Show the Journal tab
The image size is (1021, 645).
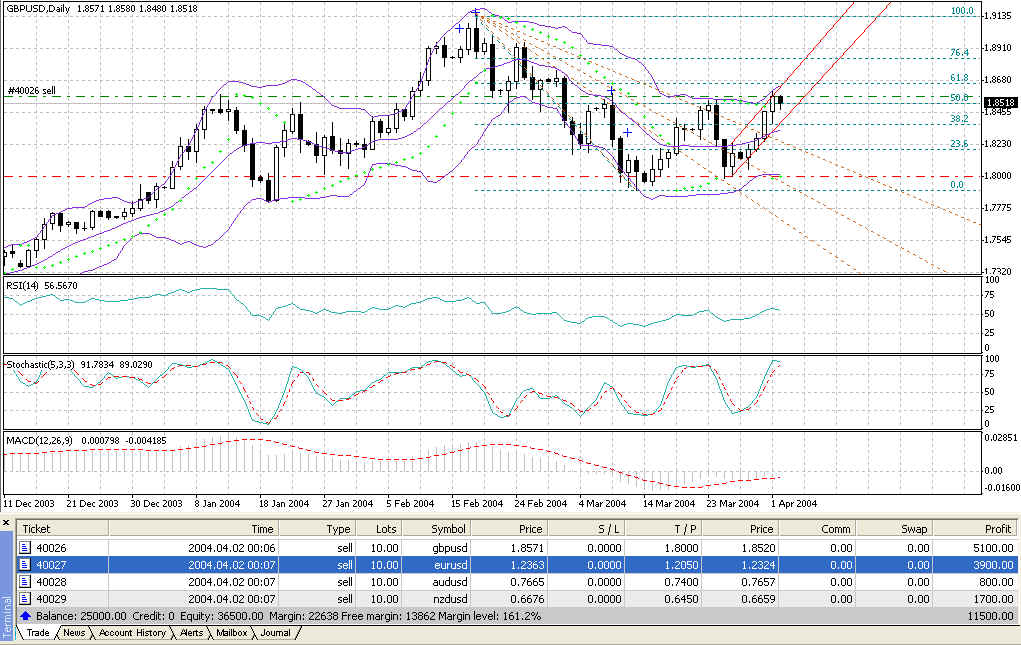pyautogui.click(x=275, y=633)
